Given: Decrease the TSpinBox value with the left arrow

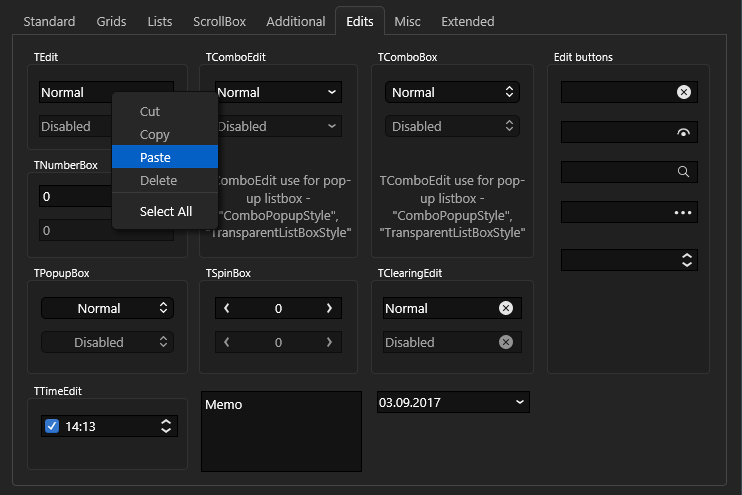Looking at the screenshot, I should 227,308.
